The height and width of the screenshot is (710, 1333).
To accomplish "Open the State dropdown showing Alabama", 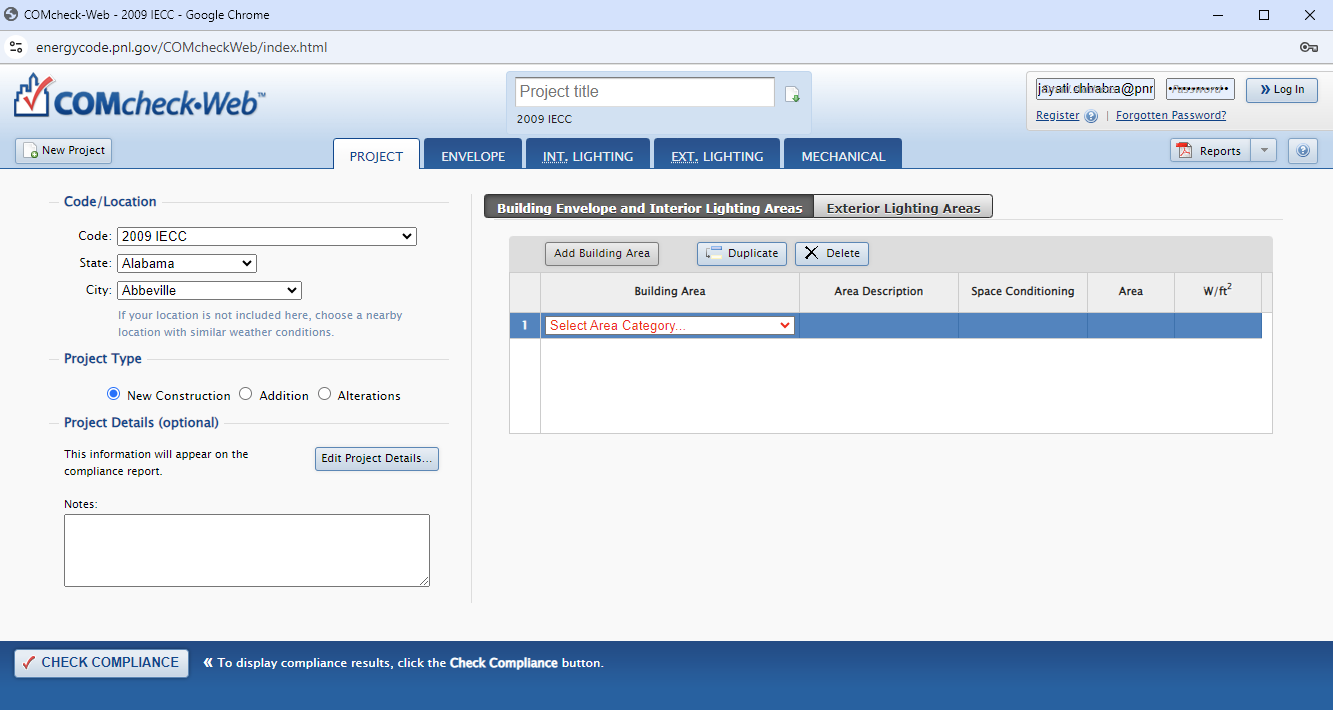I will pos(187,264).
